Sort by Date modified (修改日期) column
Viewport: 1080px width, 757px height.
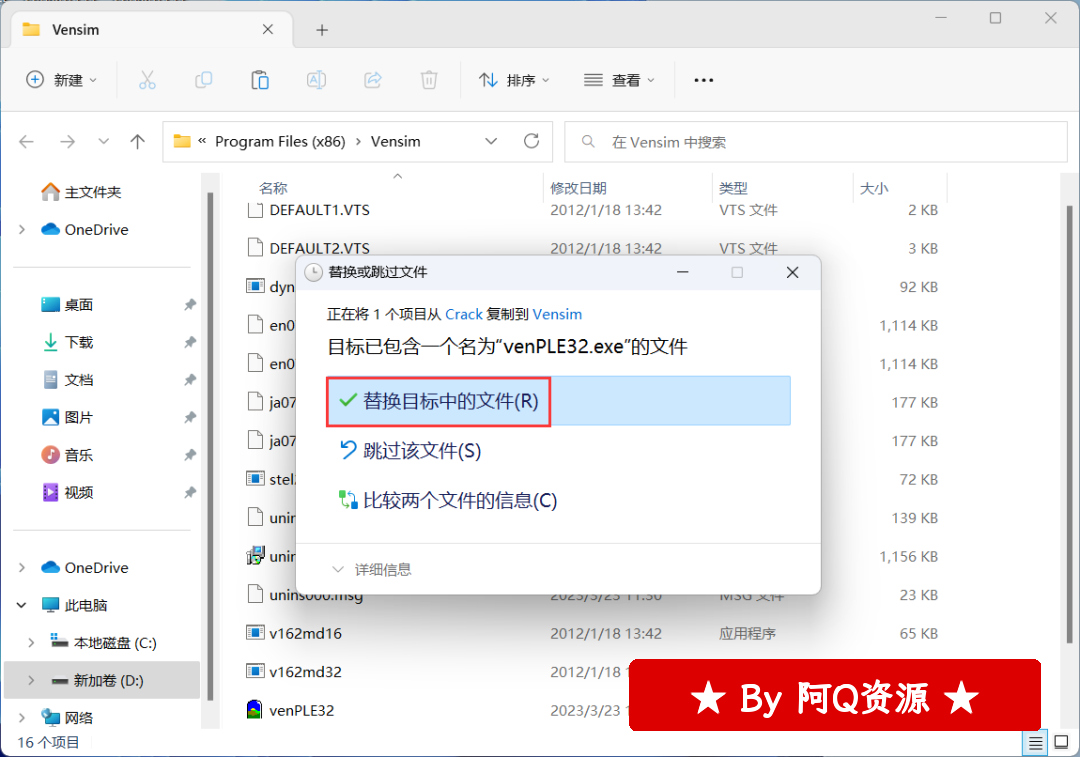578,188
